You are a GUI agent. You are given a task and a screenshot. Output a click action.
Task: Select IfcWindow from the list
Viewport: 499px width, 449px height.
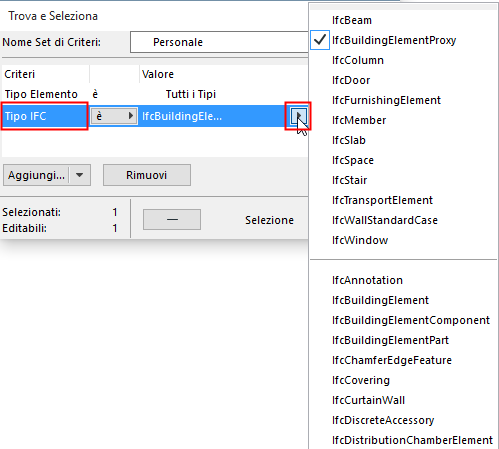pyautogui.click(x=403, y=240)
